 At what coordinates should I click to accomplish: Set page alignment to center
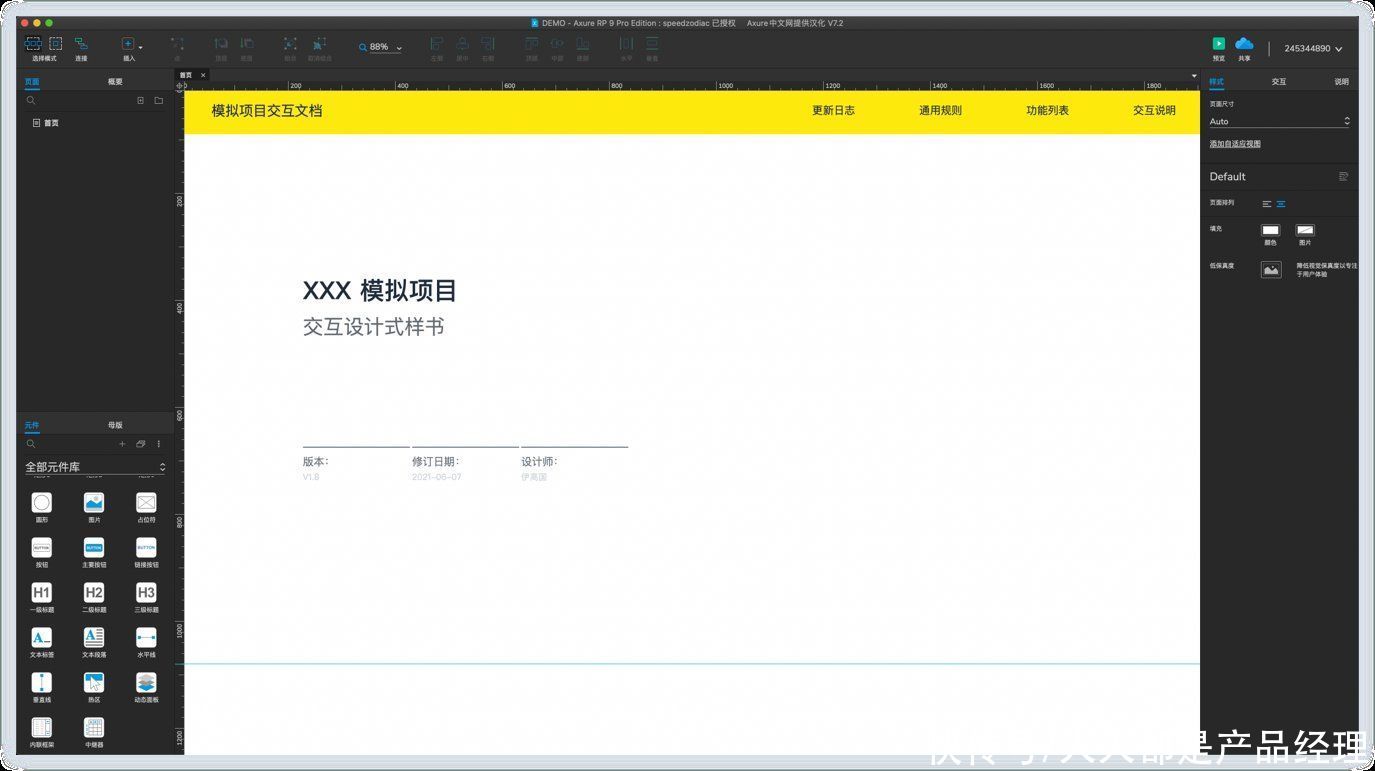click(x=1281, y=204)
